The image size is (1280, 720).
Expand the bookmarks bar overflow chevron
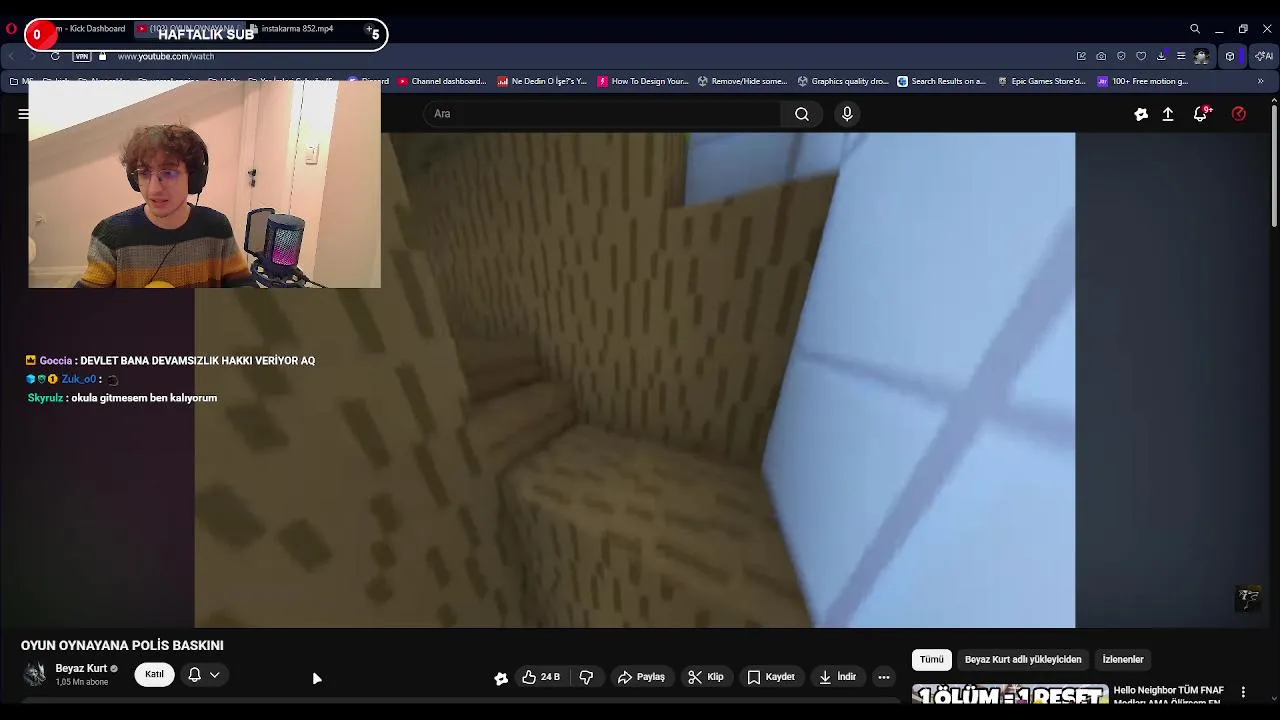point(1260,81)
